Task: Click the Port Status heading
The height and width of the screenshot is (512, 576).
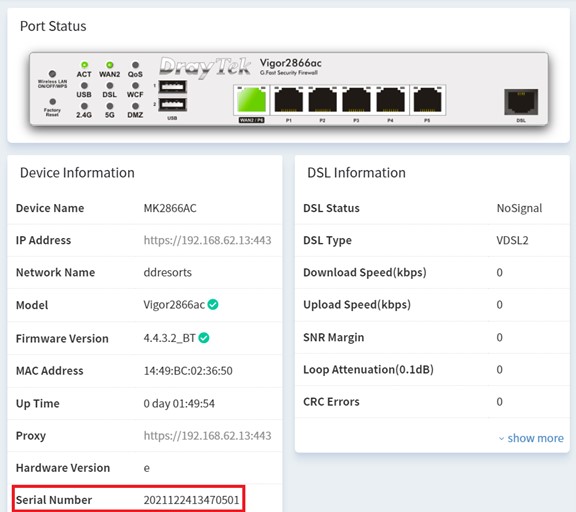Action: [x=53, y=26]
